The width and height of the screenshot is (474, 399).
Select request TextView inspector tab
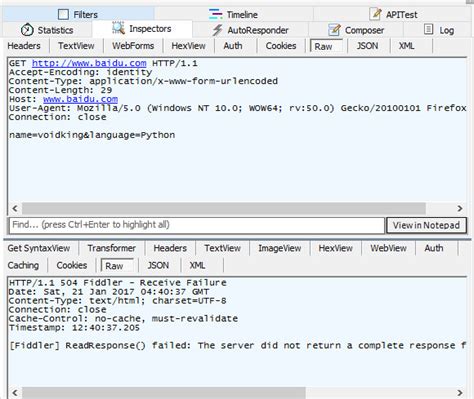[x=76, y=46]
